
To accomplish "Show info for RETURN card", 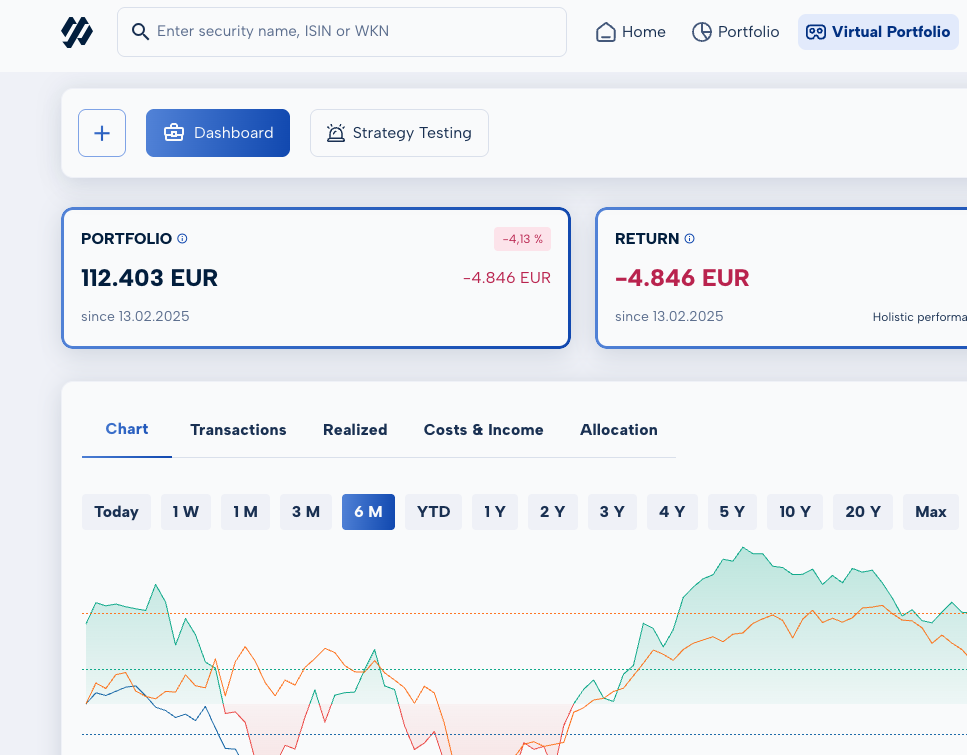I will point(689,239).
